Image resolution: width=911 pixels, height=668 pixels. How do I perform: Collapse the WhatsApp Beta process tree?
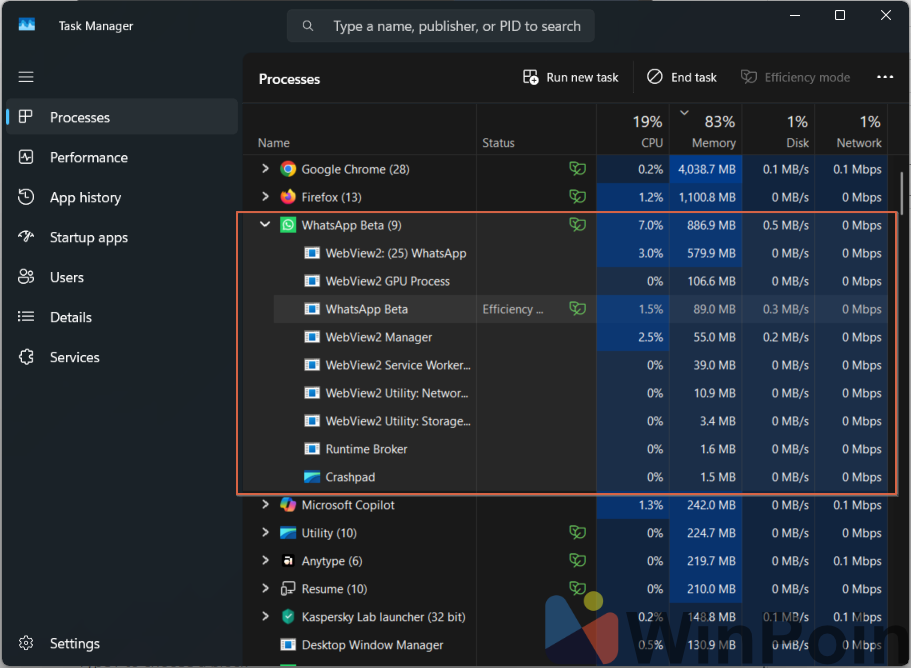click(265, 225)
